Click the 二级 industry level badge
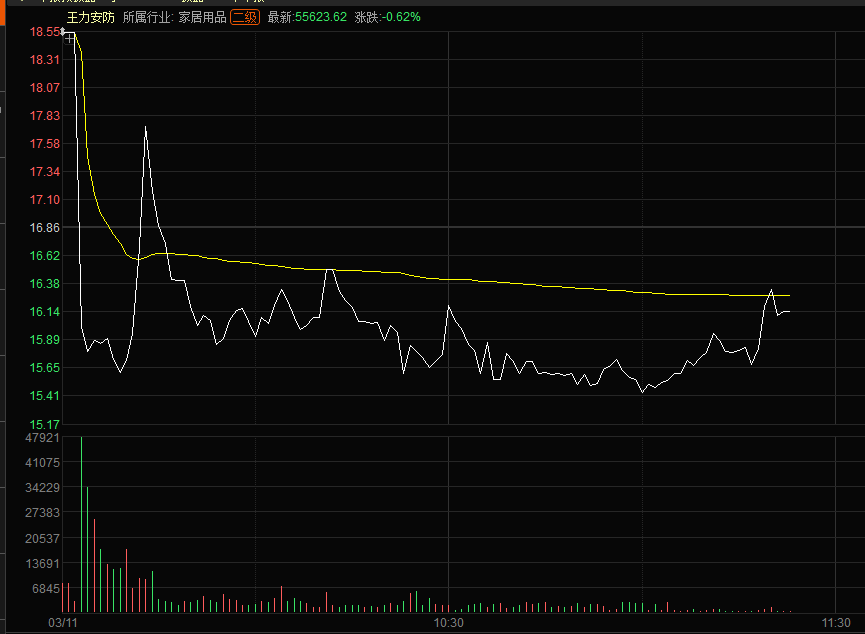 [x=244, y=17]
